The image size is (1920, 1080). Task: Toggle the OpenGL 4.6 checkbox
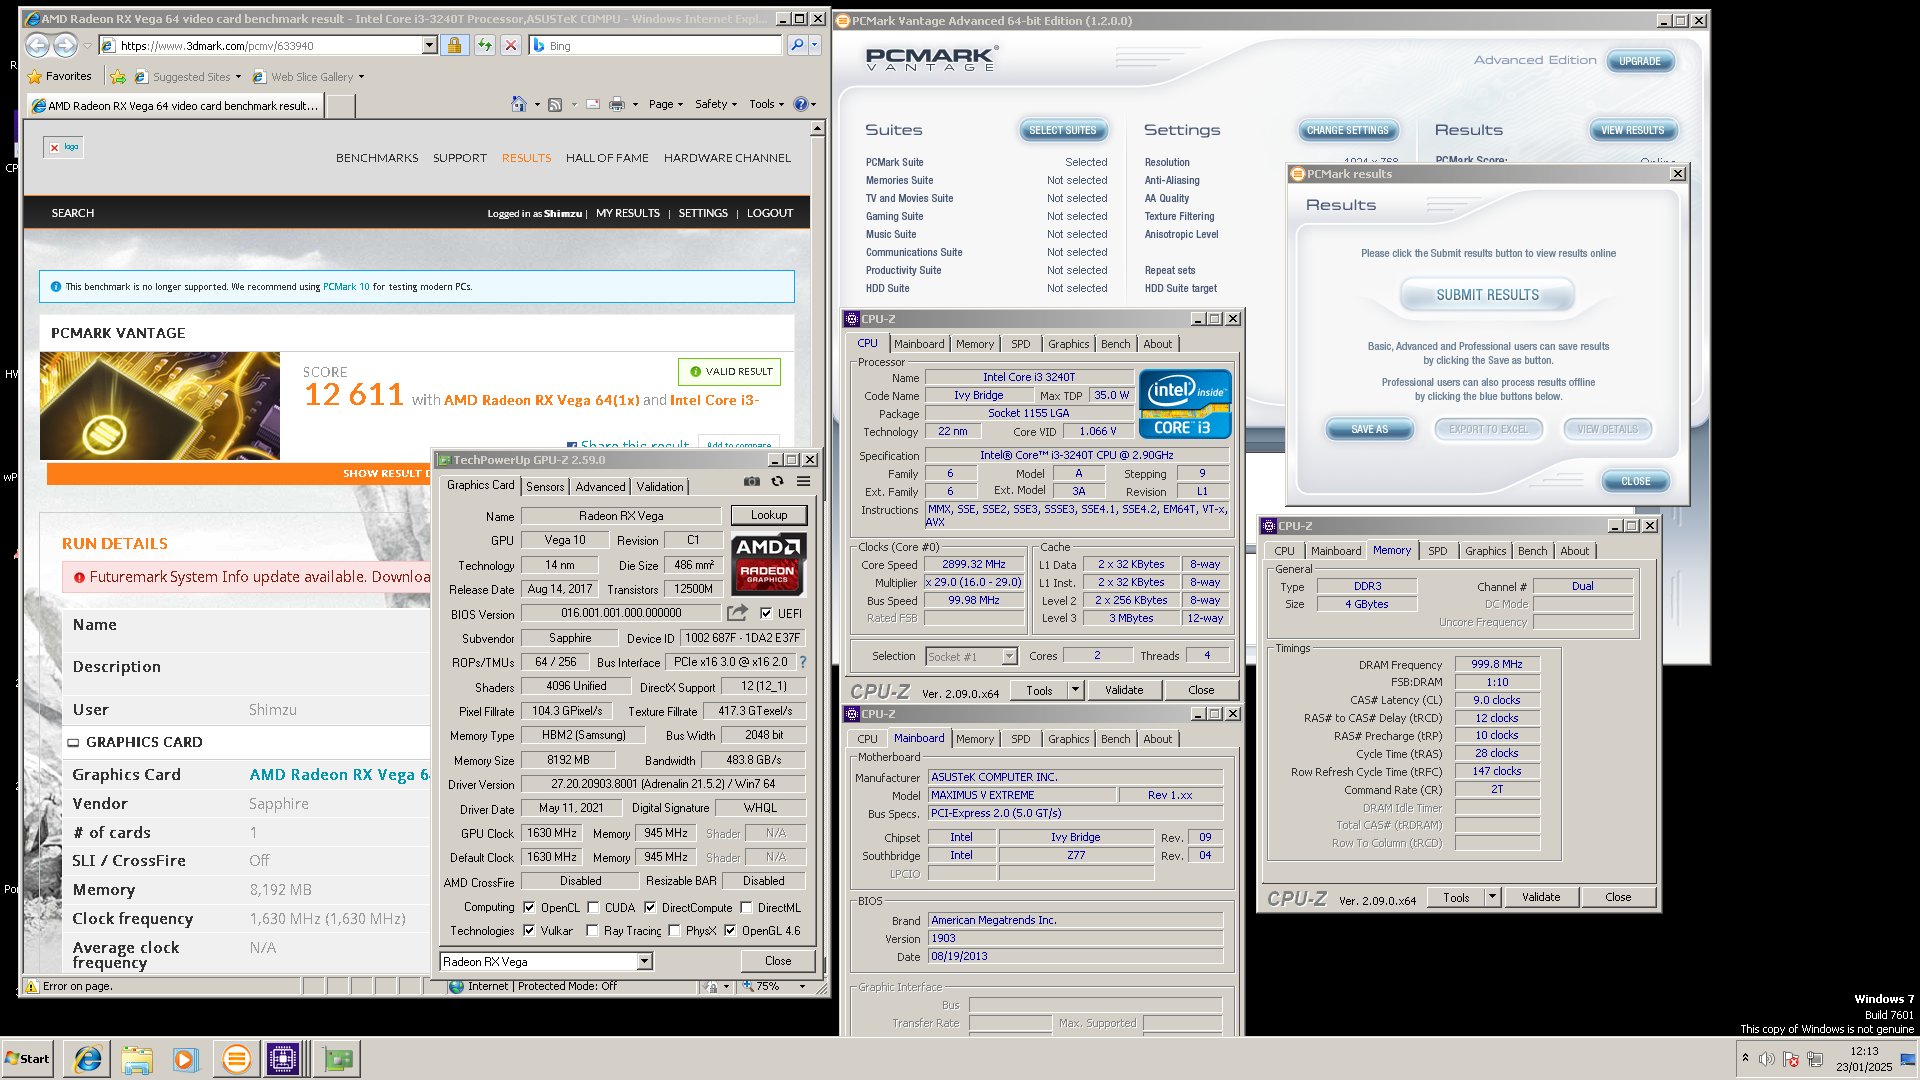(730, 931)
